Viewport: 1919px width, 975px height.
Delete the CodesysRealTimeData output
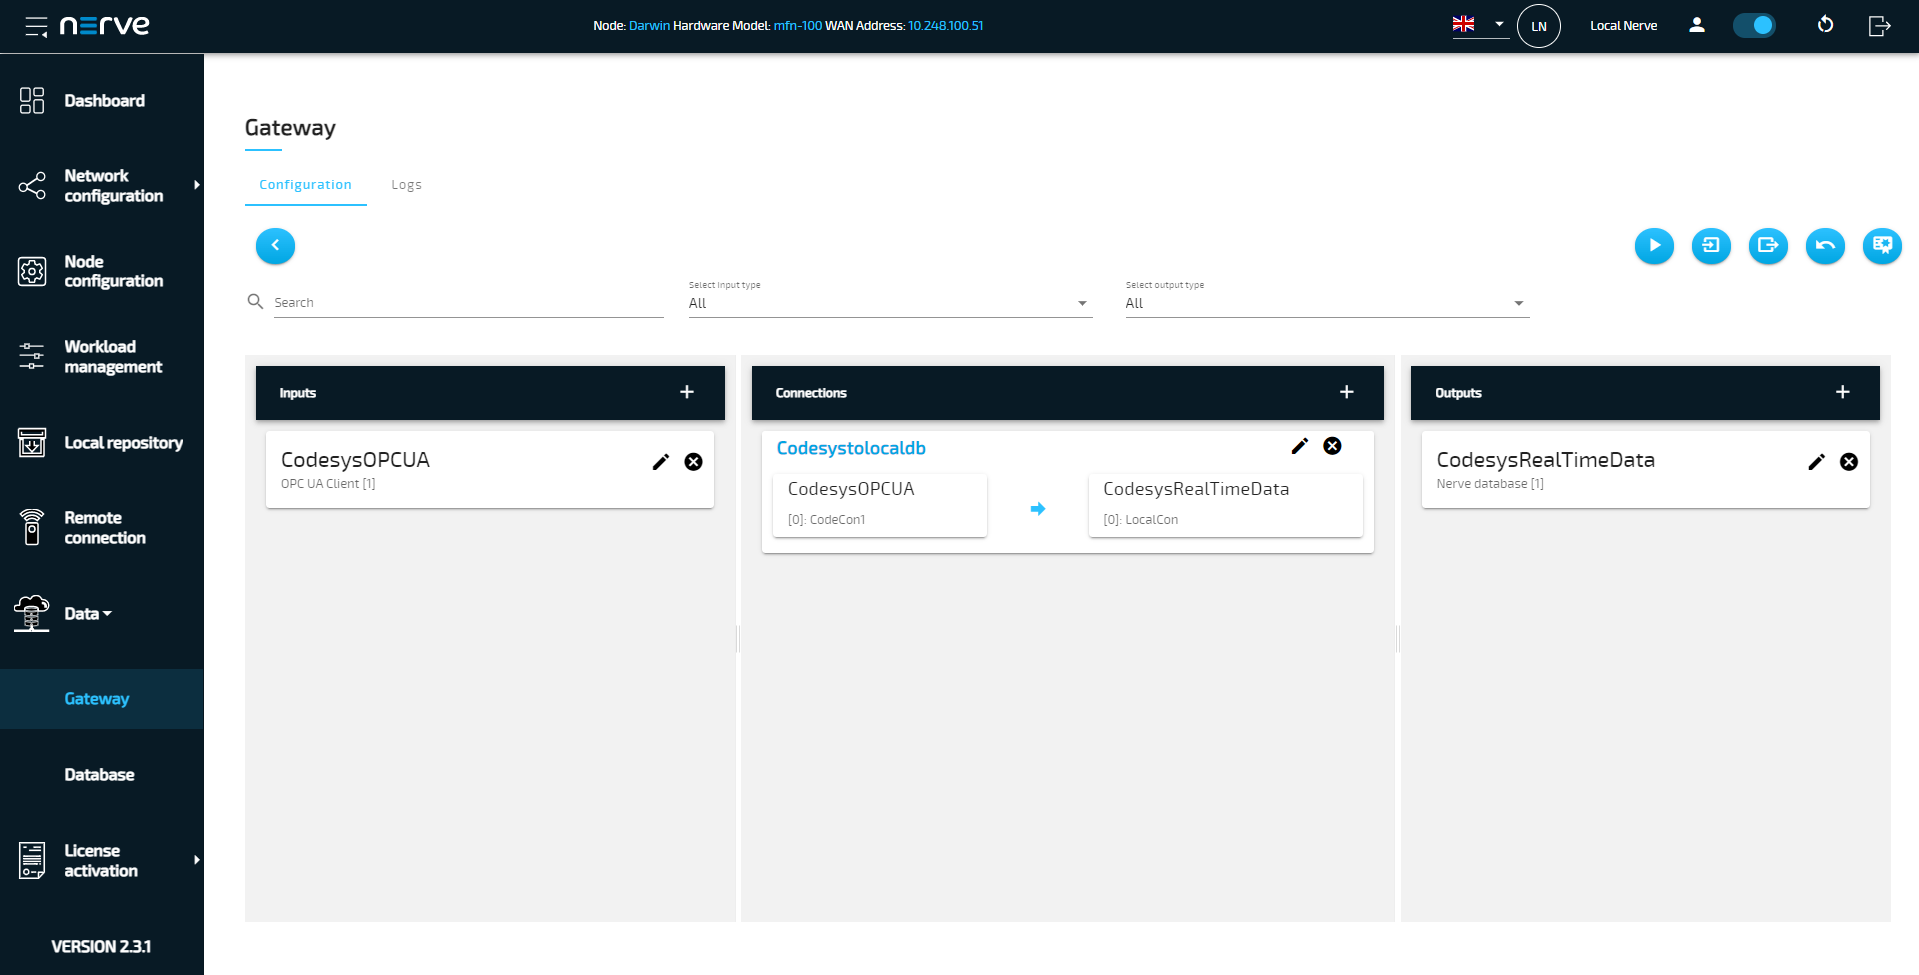[1849, 462]
